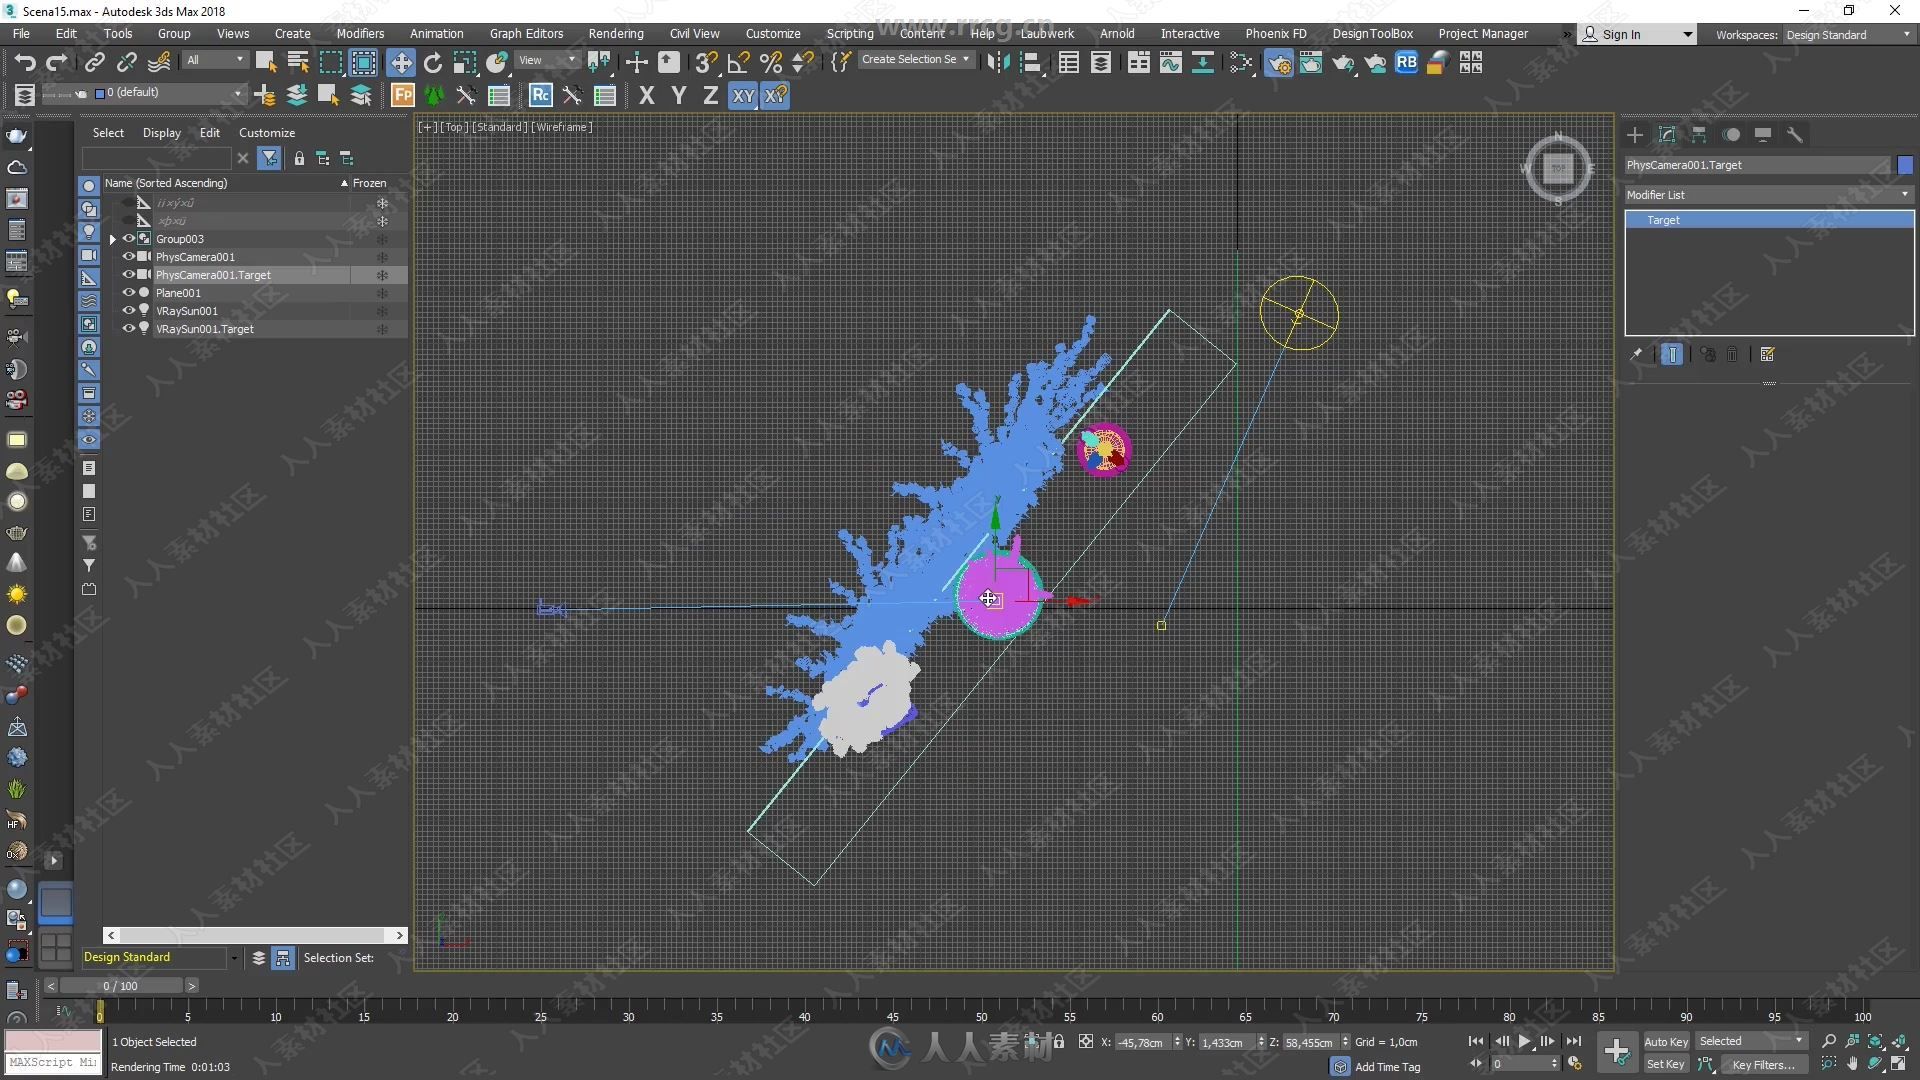Click the Scene Explorer horizontal scrollbar
Image resolution: width=1920 pixels, height=1080 pixels.
tap(255, 935)
